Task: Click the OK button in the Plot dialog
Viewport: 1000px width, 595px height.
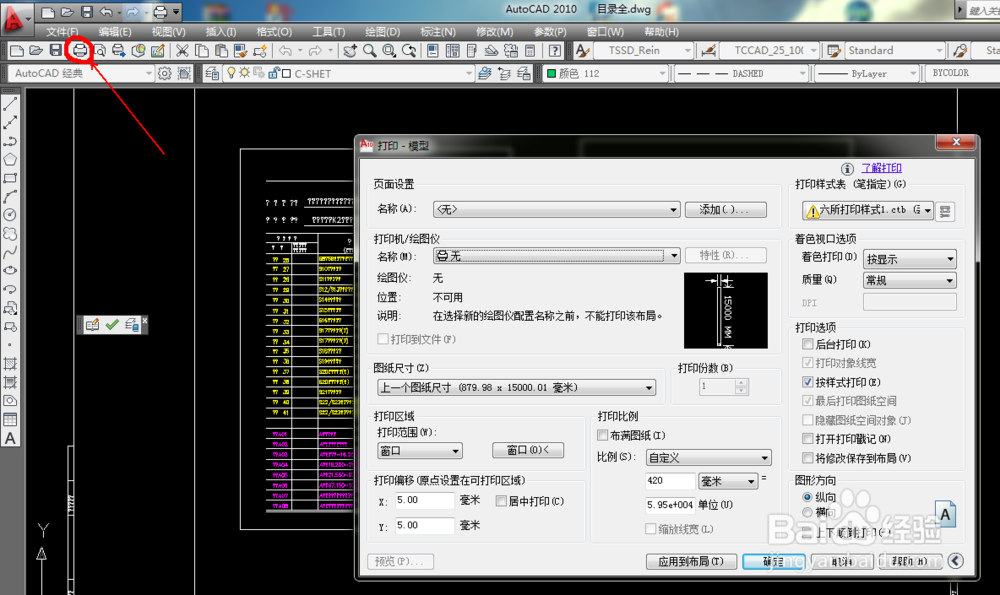Action: (774, 561)
